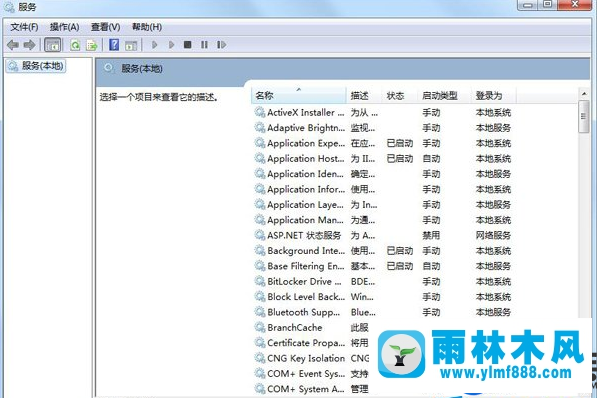Select Application Man... service

383,220
